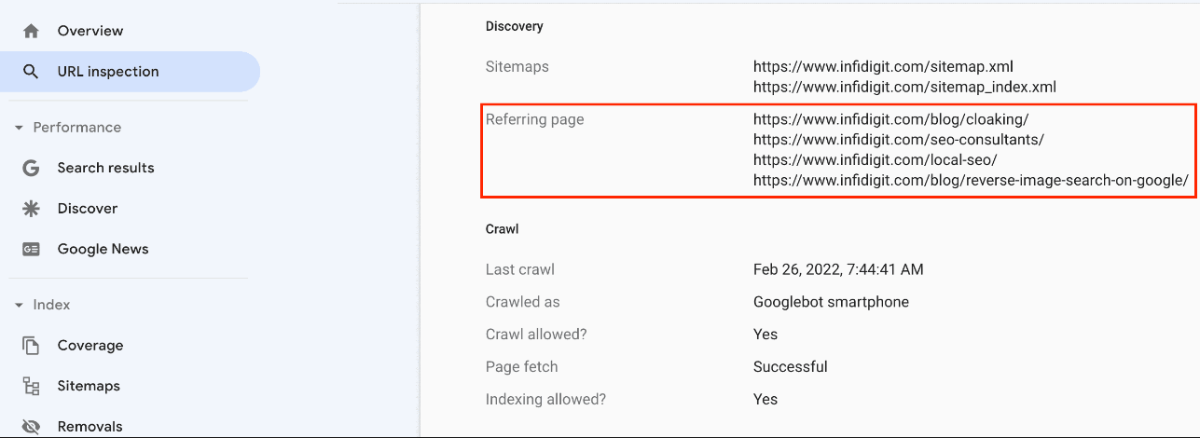Click the Crawl allowed? label
Screen dimensions: 1200x438
point(535,334)
